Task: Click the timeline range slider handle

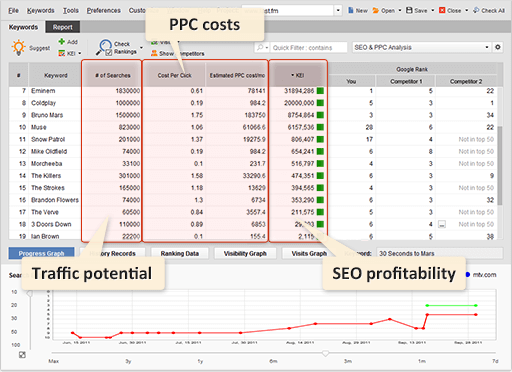Action: click(325, 353)
